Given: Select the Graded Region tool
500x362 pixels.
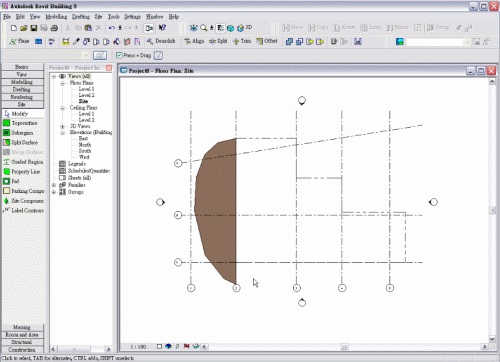Looking at the screenshot, I should click(23, 162).
